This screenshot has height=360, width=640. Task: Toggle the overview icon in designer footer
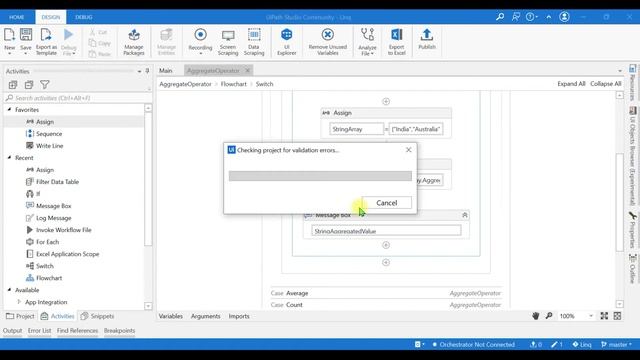pyautogui.click(x=617, y=316)
